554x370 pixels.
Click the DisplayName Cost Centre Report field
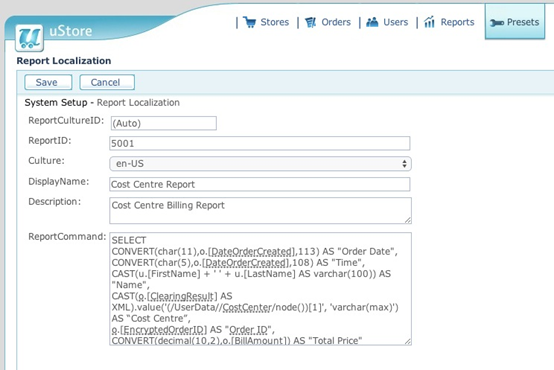tap(260, 184)
